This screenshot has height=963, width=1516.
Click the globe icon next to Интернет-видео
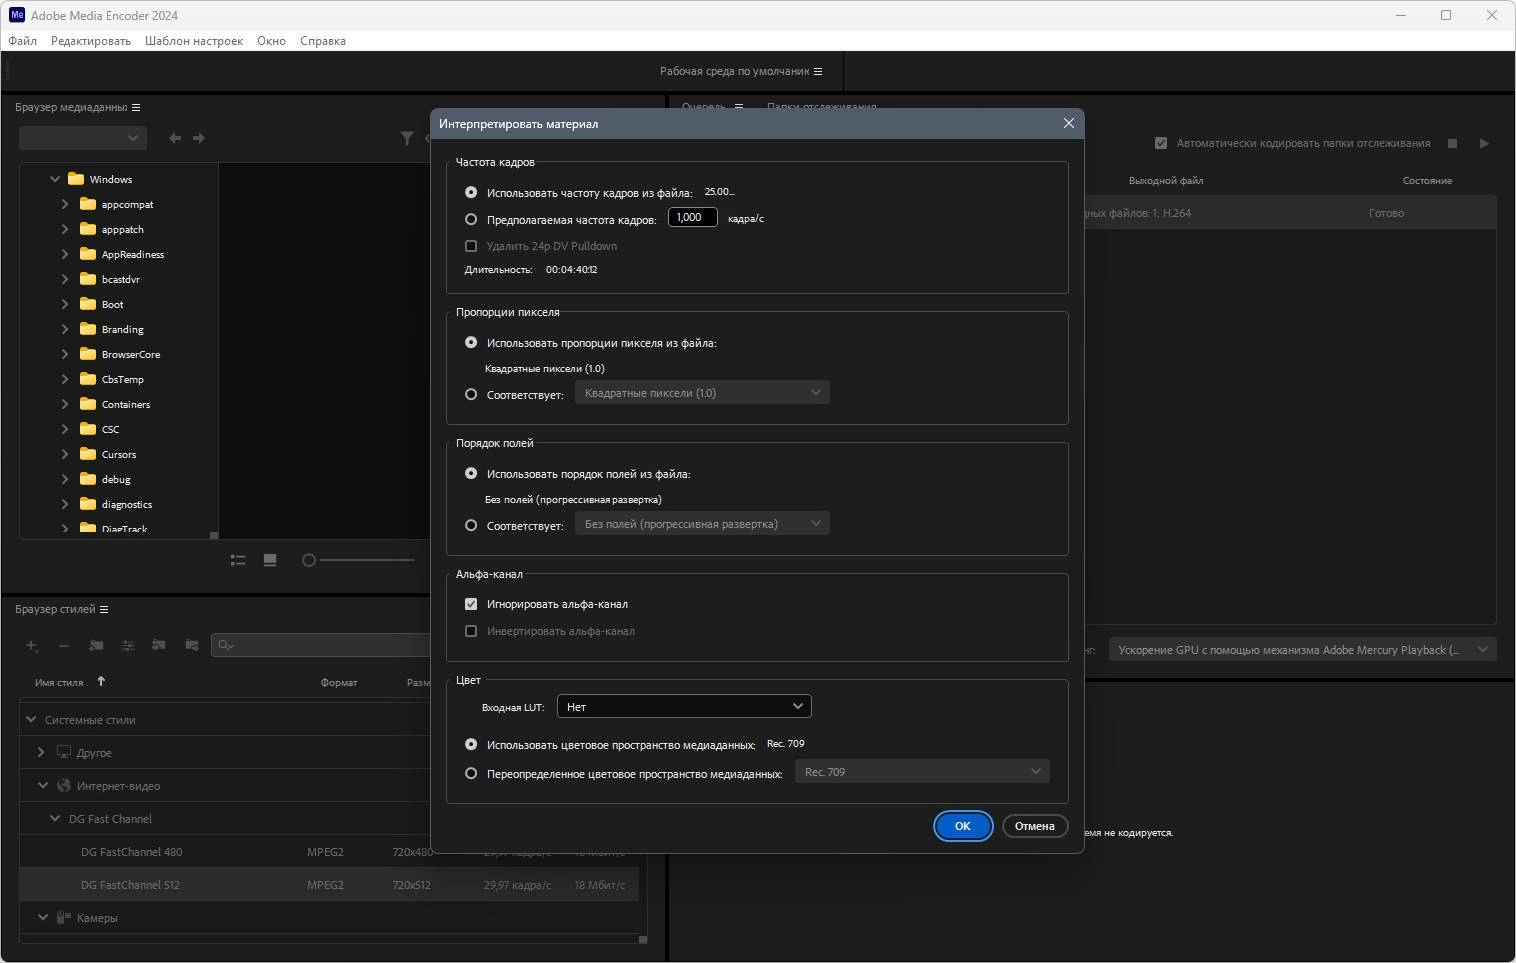point(64,785)
